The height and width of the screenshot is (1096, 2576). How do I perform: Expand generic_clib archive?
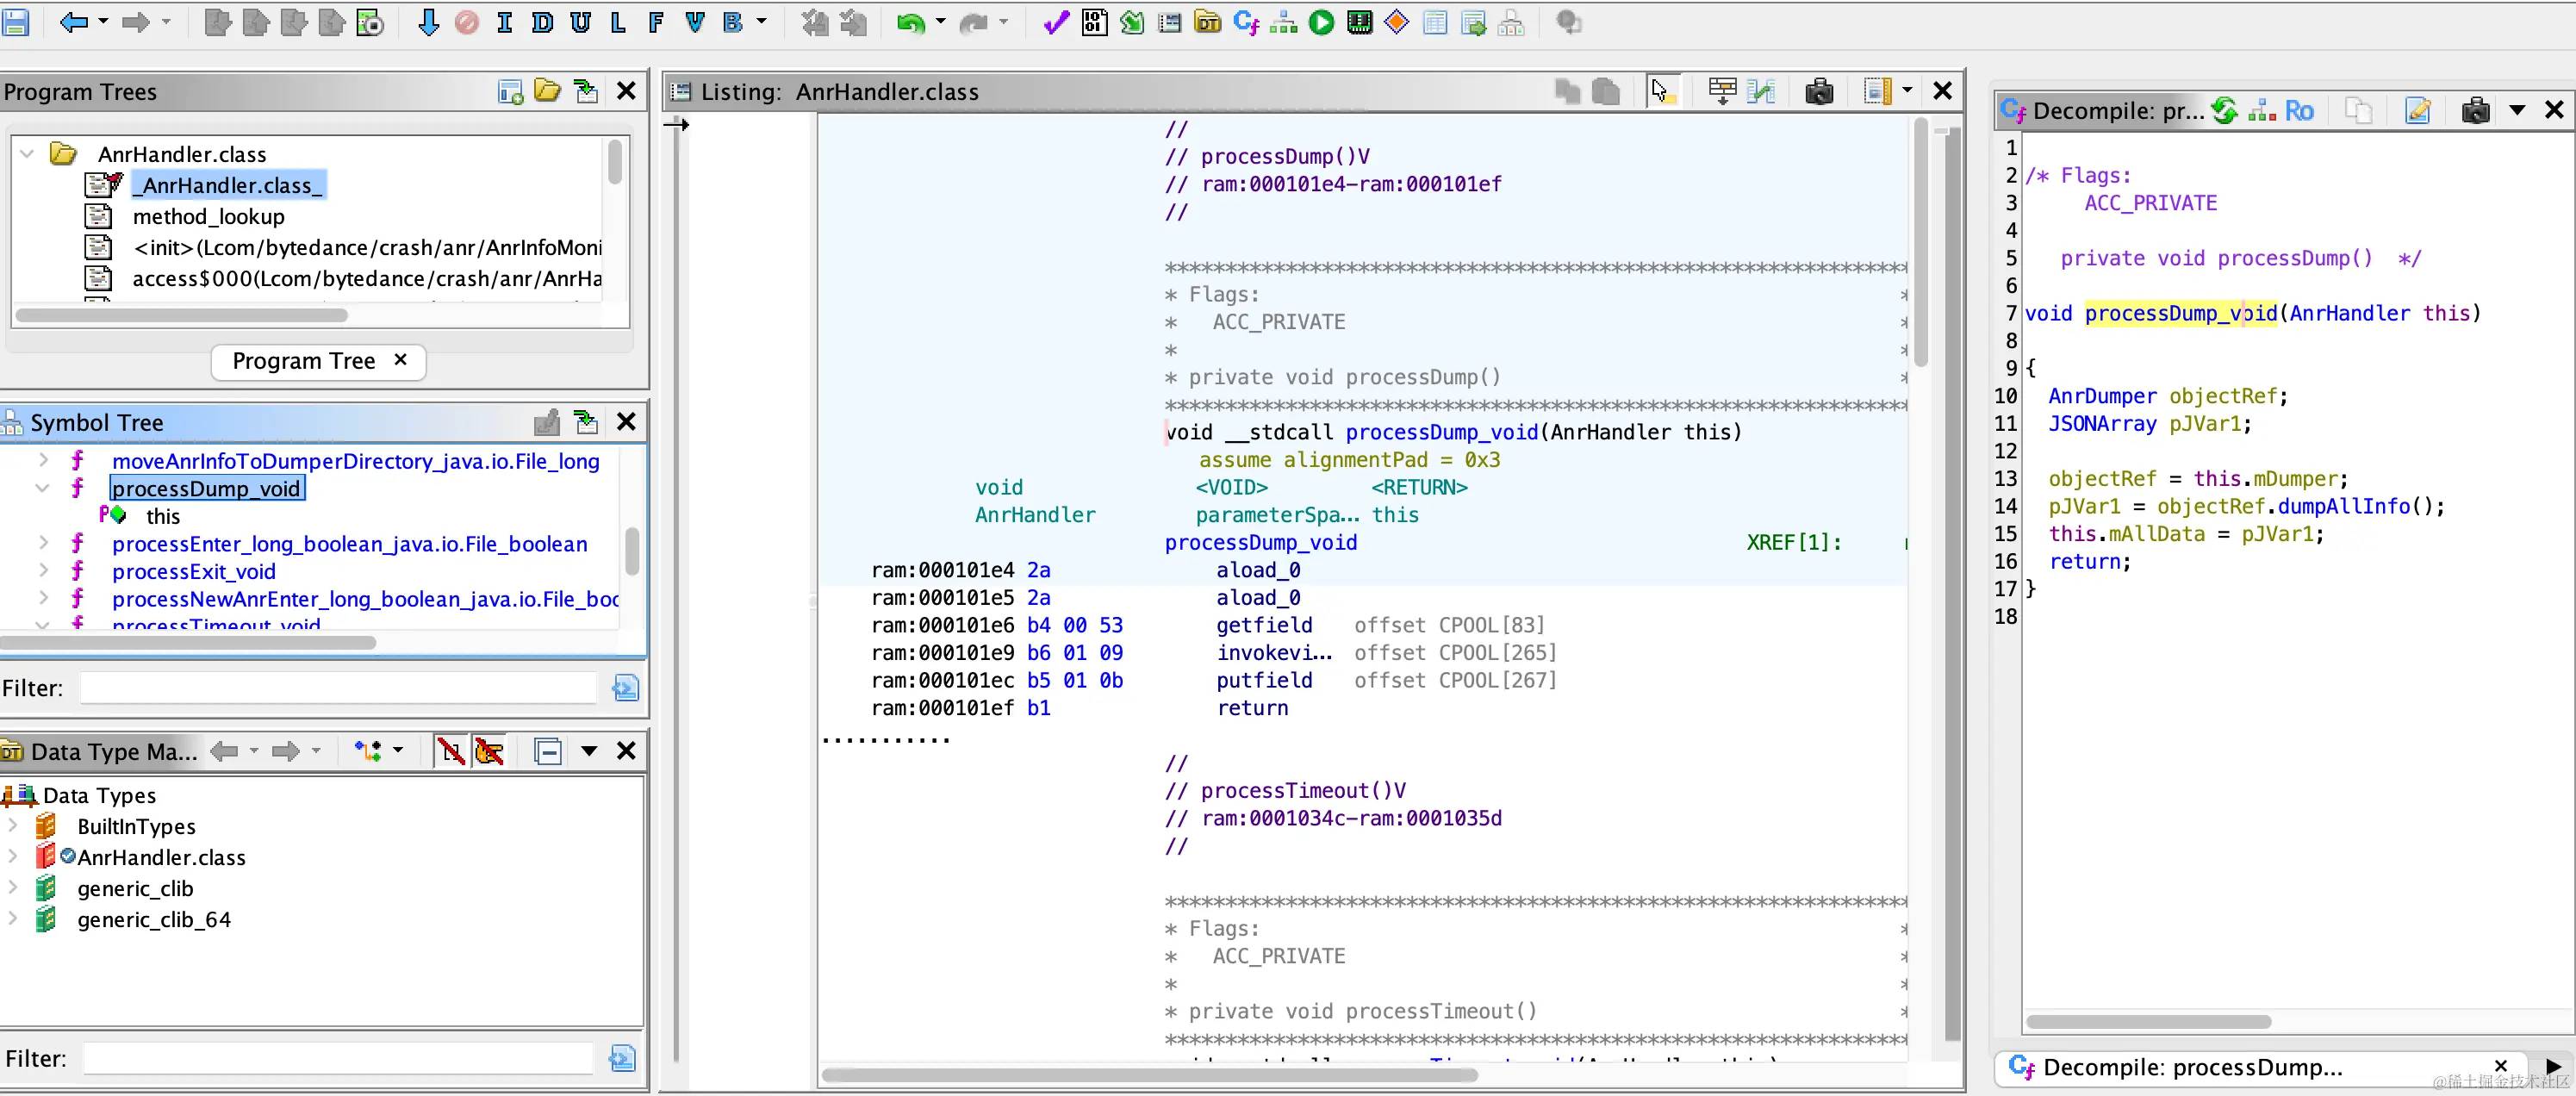[13, 888]
